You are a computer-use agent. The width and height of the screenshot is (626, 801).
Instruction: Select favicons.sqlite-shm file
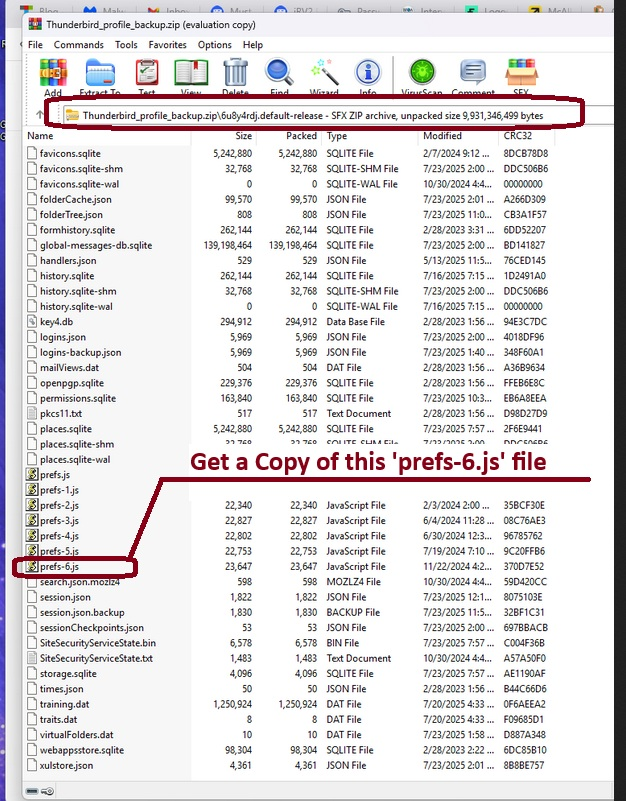81,169
